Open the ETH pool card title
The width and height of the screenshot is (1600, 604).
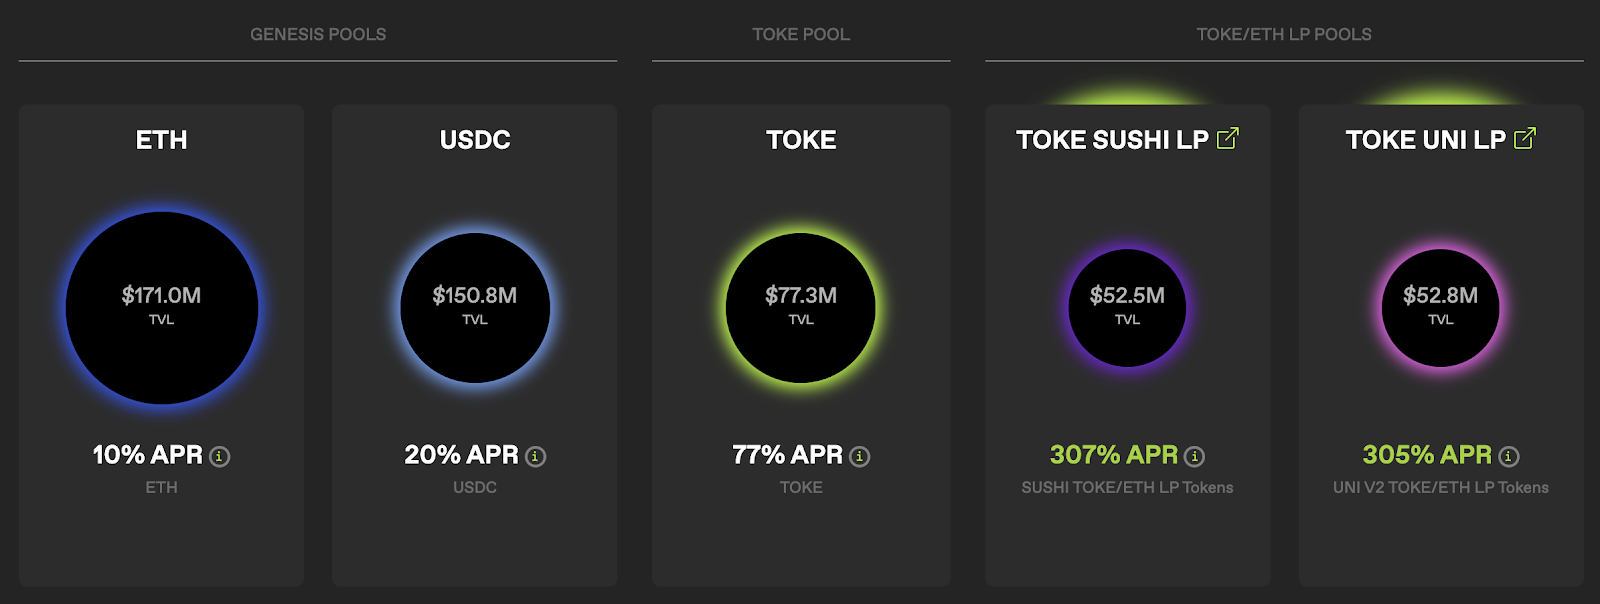162,140
